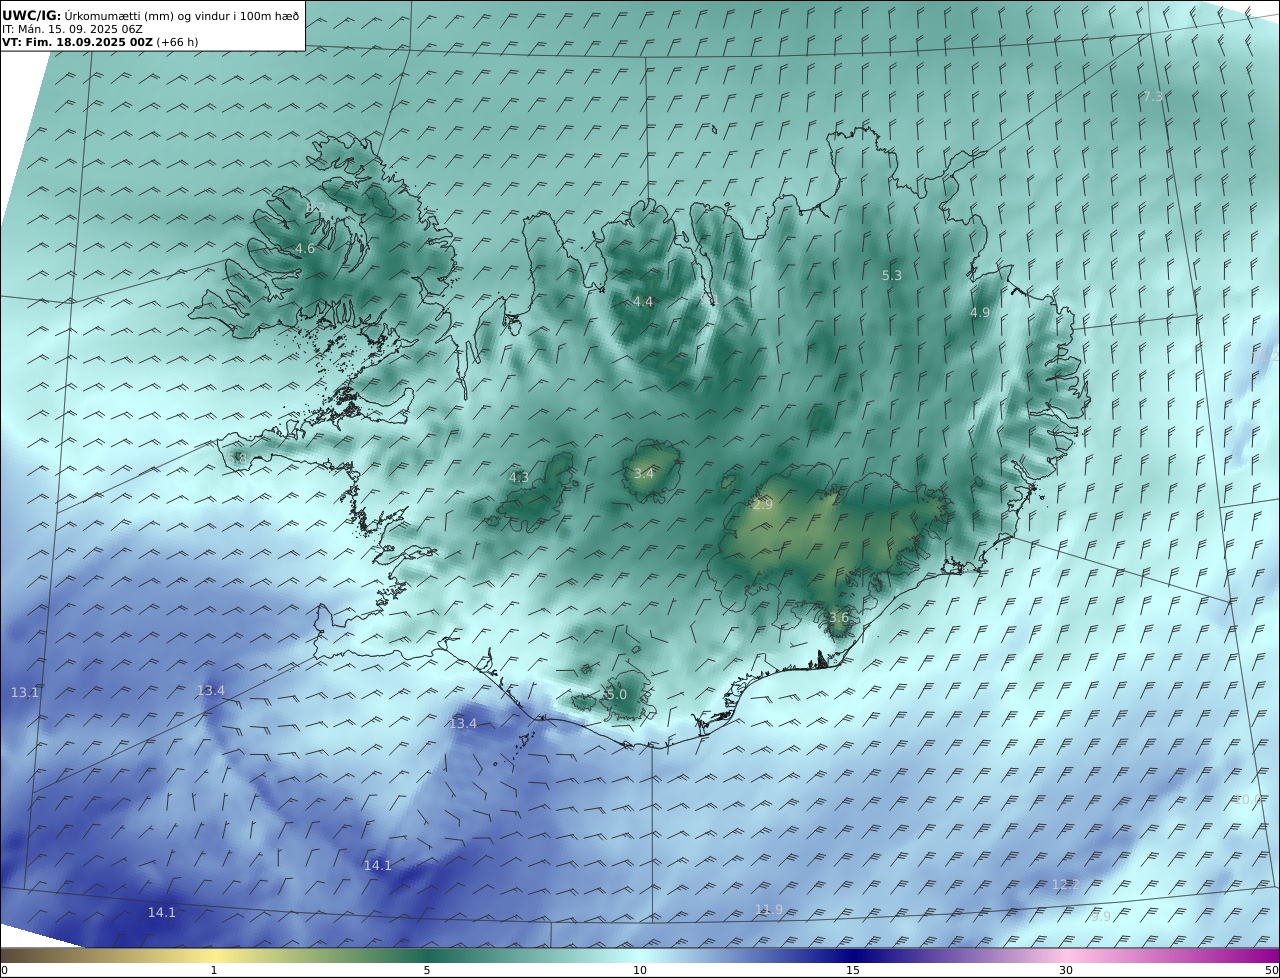Select the 9.9 precipitation value label
This screenshot has width=1280, height=978.
[x=1101, y=917]
